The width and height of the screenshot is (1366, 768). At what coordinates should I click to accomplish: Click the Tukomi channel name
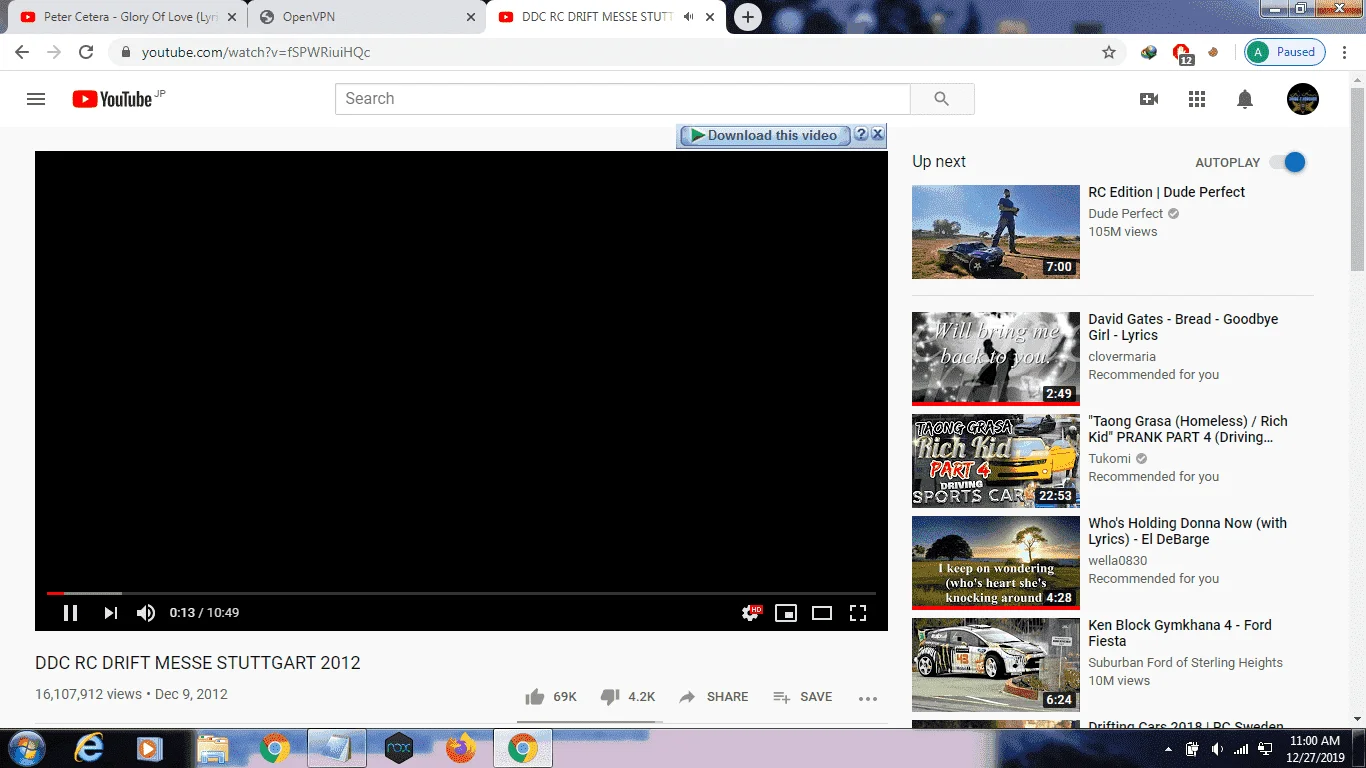1110,459
